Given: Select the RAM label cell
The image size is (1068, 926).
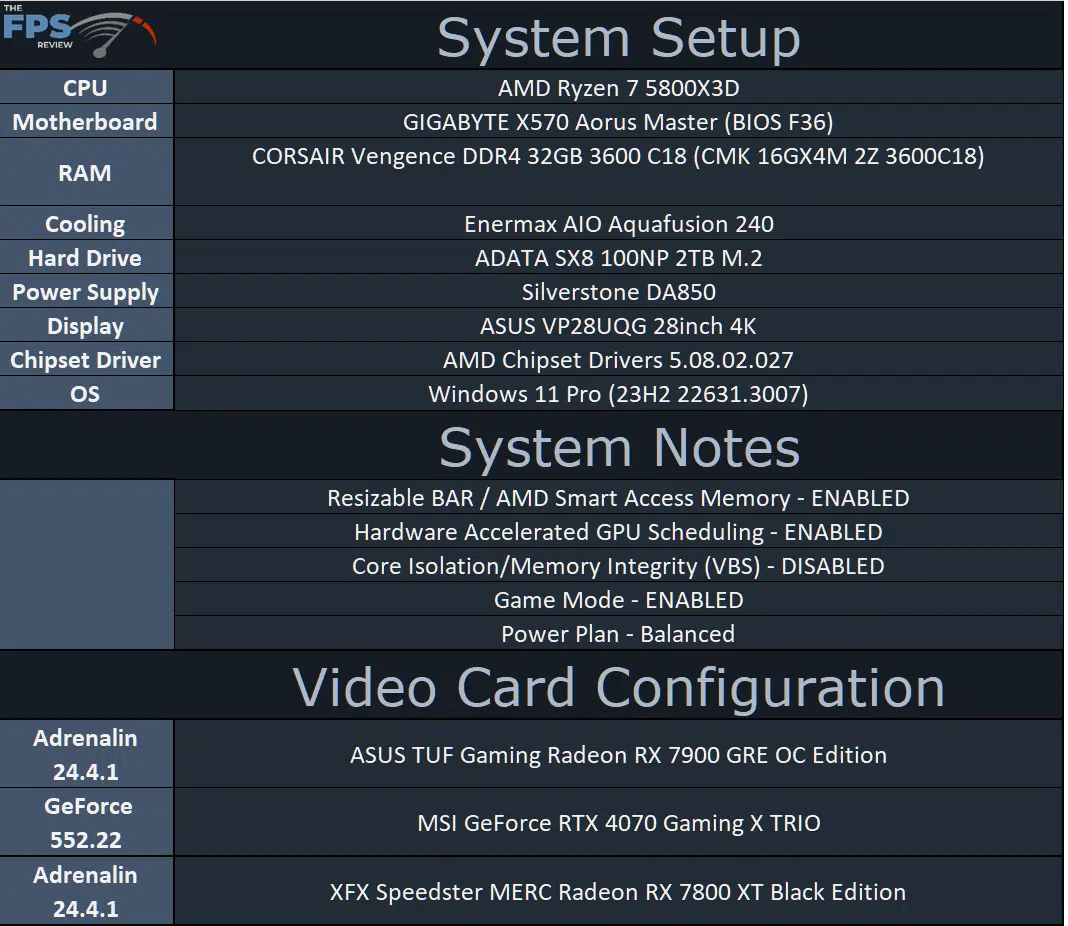Looking at the screenshot, I should point(86,173).
